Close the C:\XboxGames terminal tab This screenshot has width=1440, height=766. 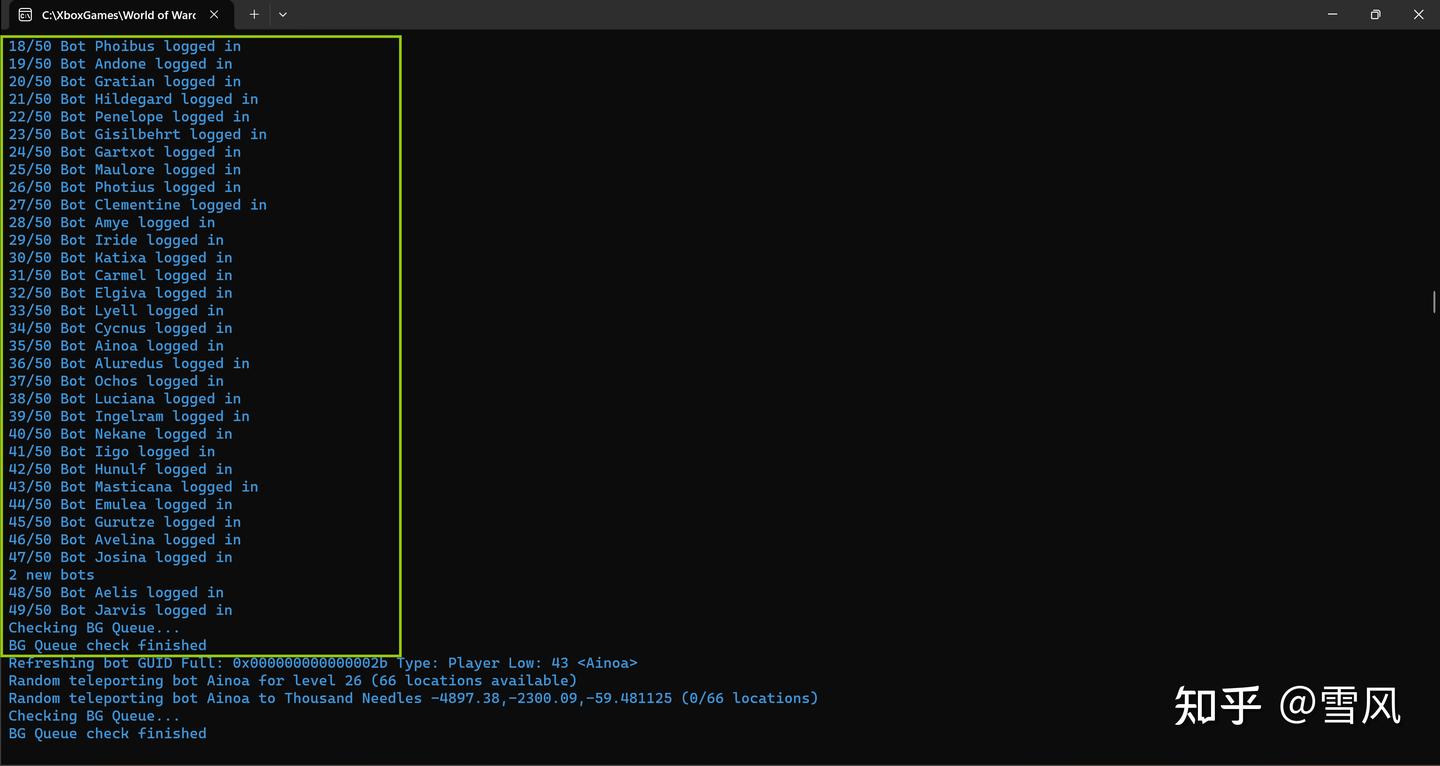[213, 15]
